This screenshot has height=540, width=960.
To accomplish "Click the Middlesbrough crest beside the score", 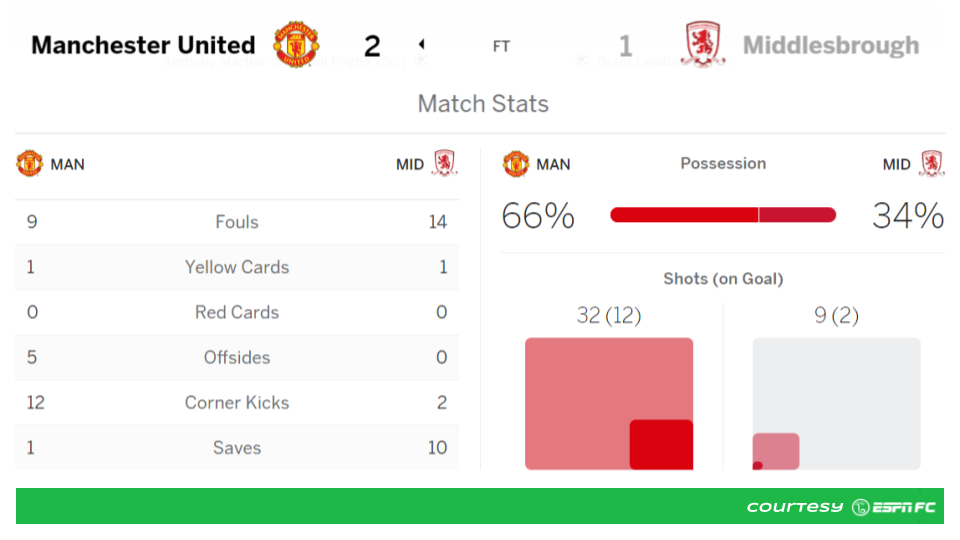I will 703,43.
